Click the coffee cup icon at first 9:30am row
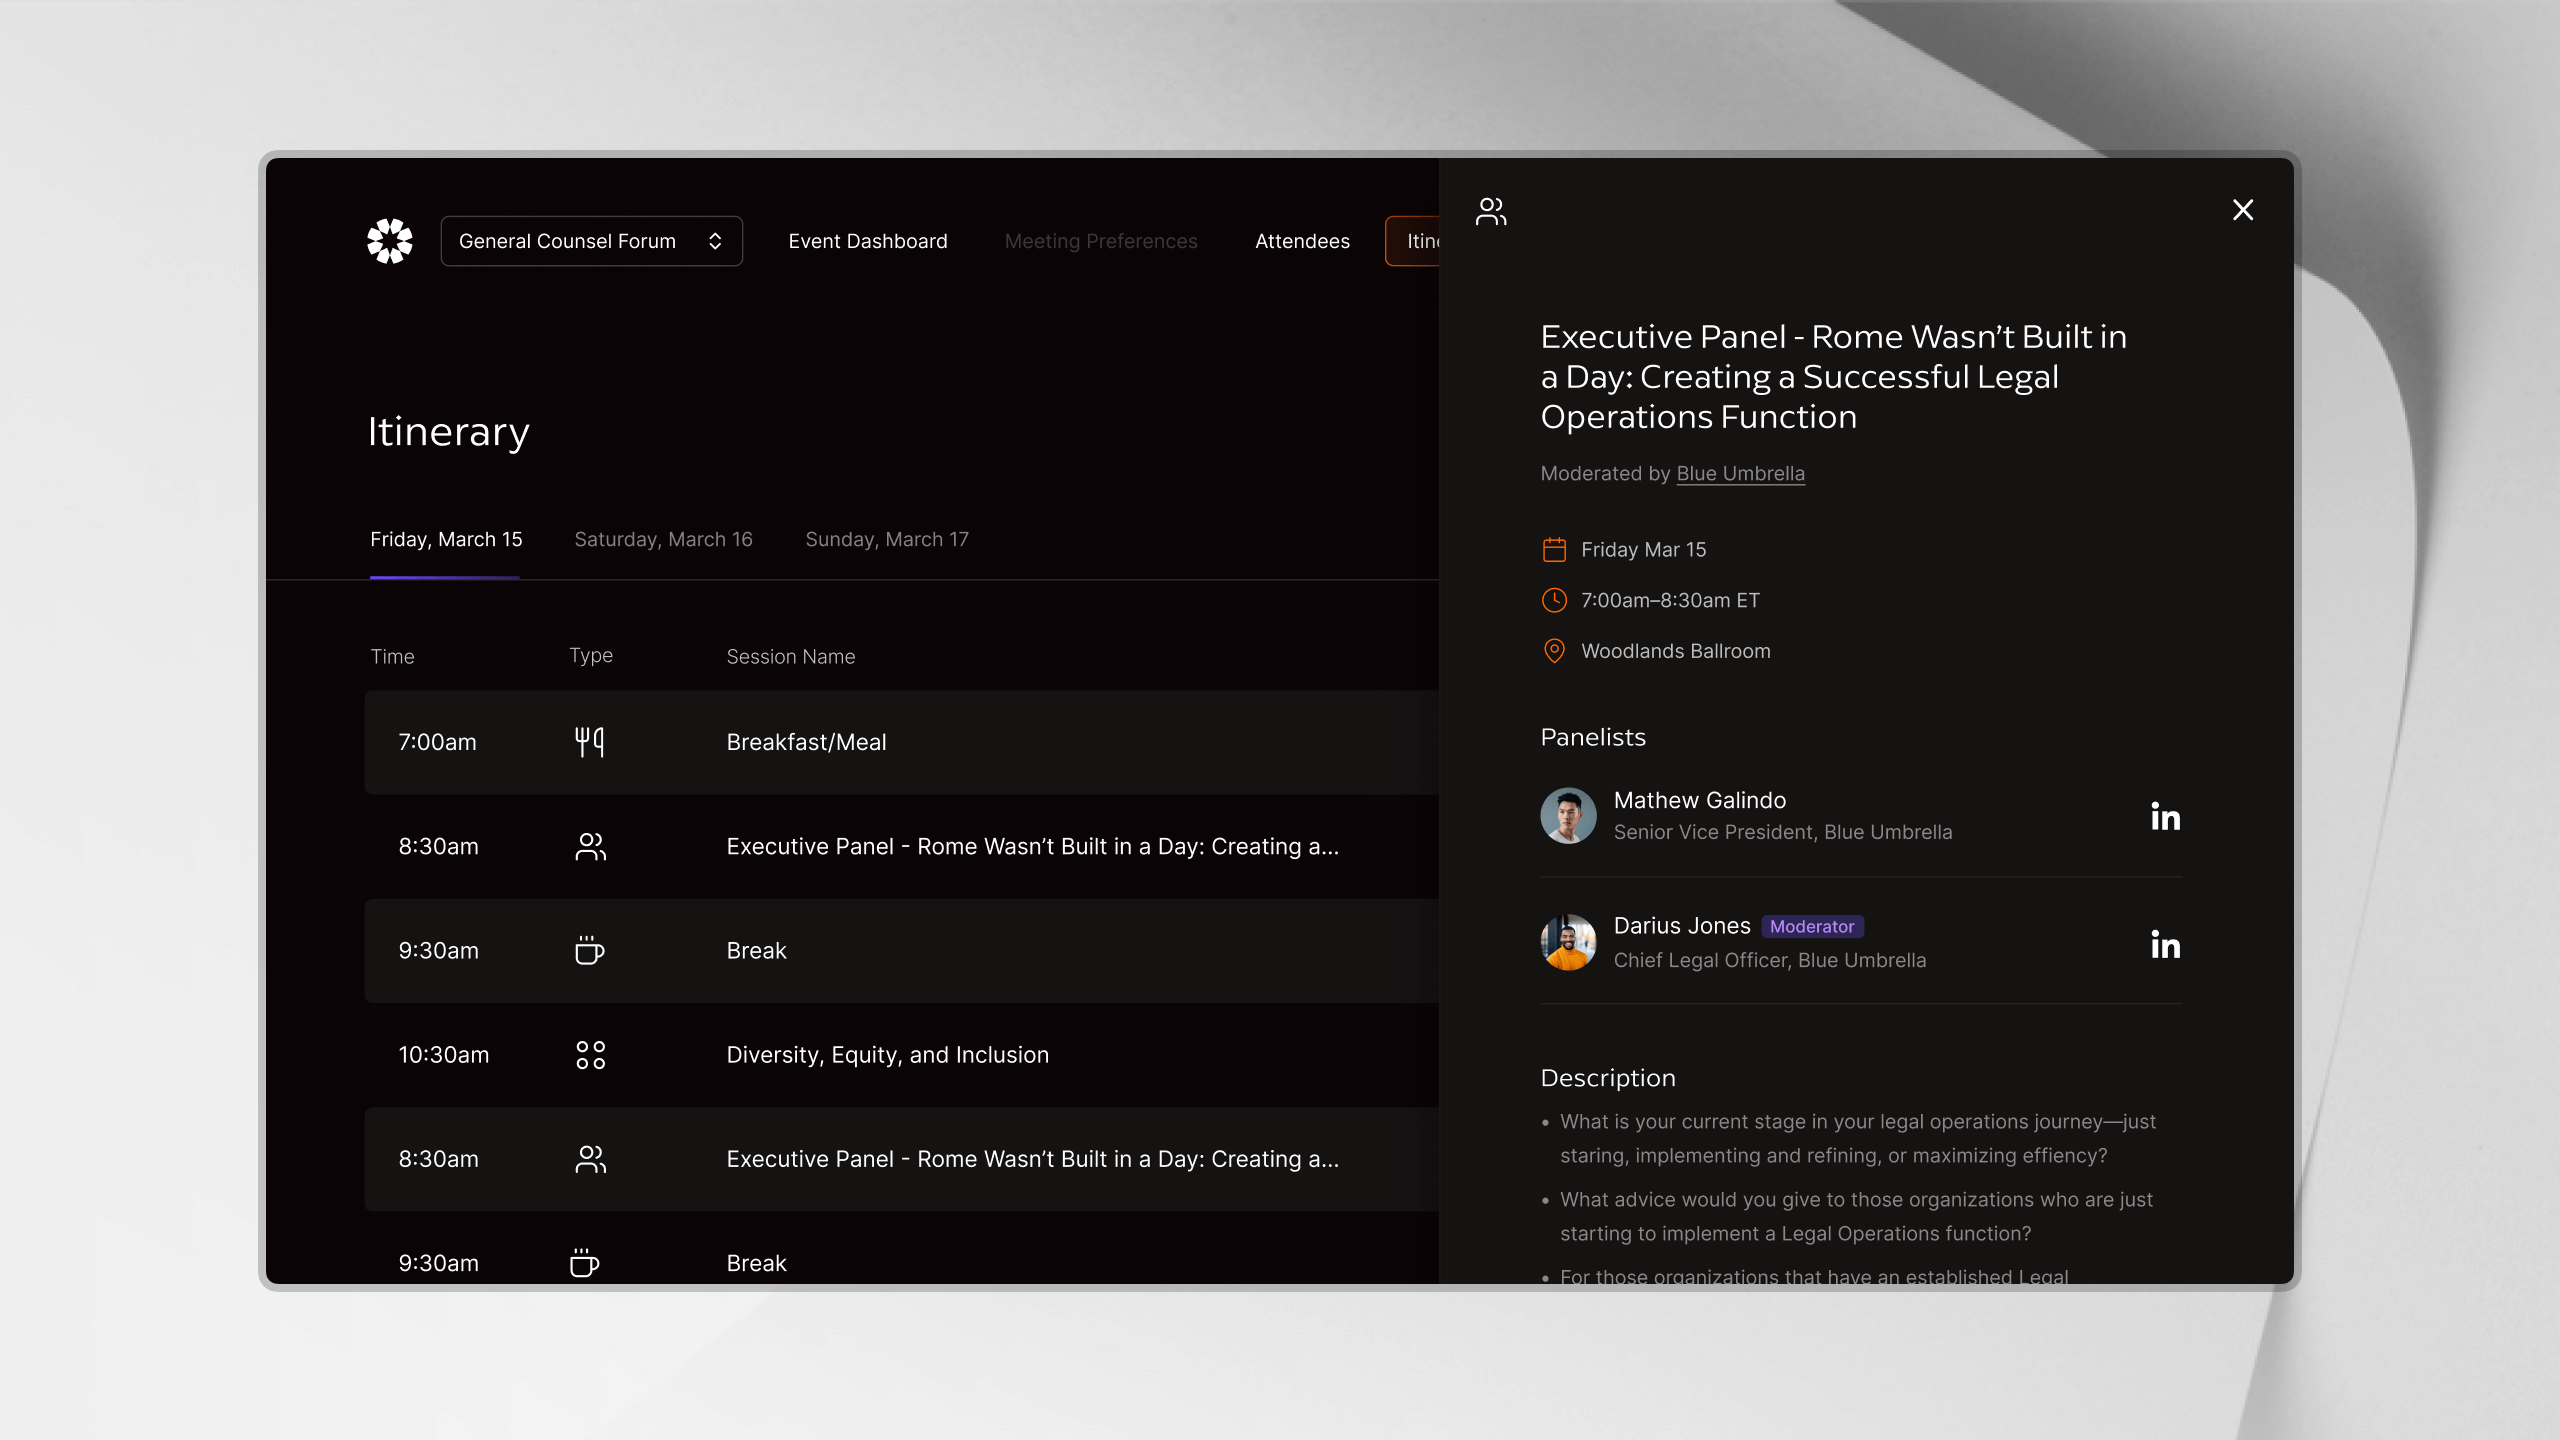 pos(590,950)
